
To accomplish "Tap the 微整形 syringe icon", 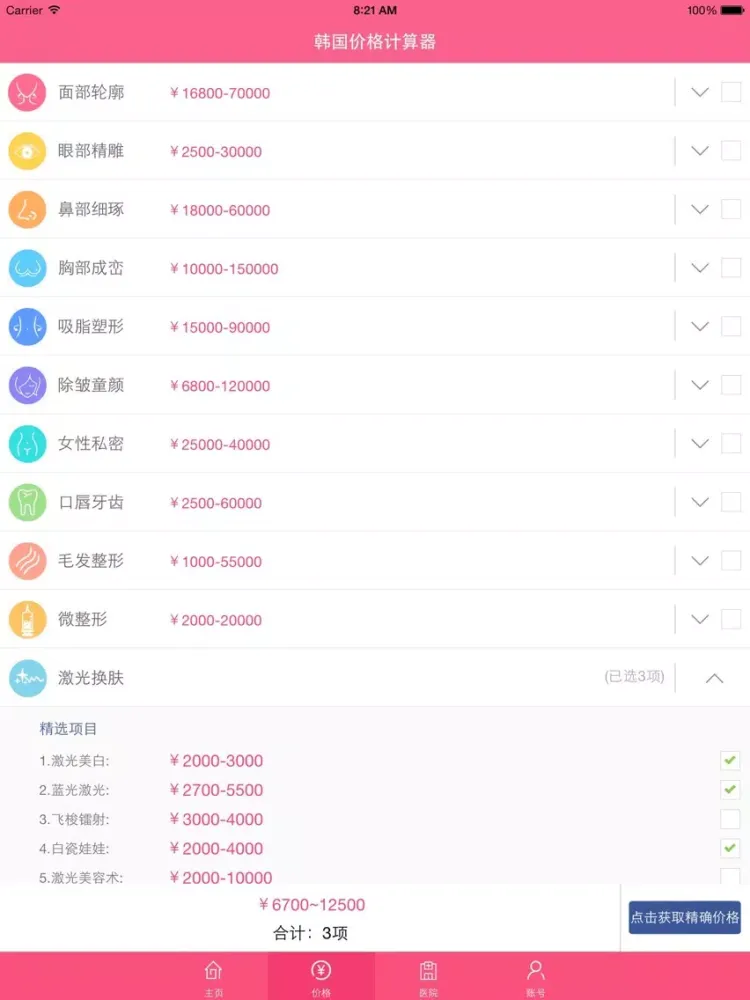I will click(27, 619).
